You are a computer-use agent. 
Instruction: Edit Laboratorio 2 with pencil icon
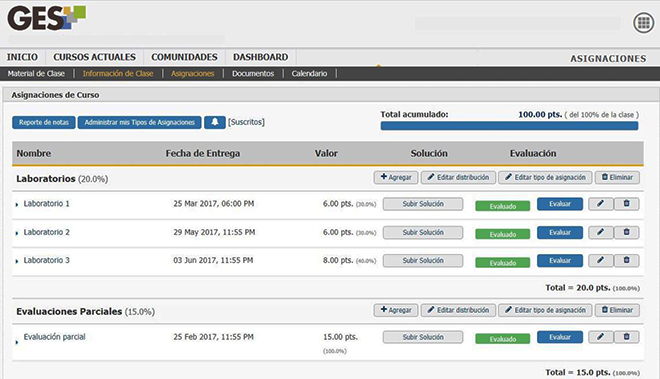pyautogui.click(x=601, y=232)
